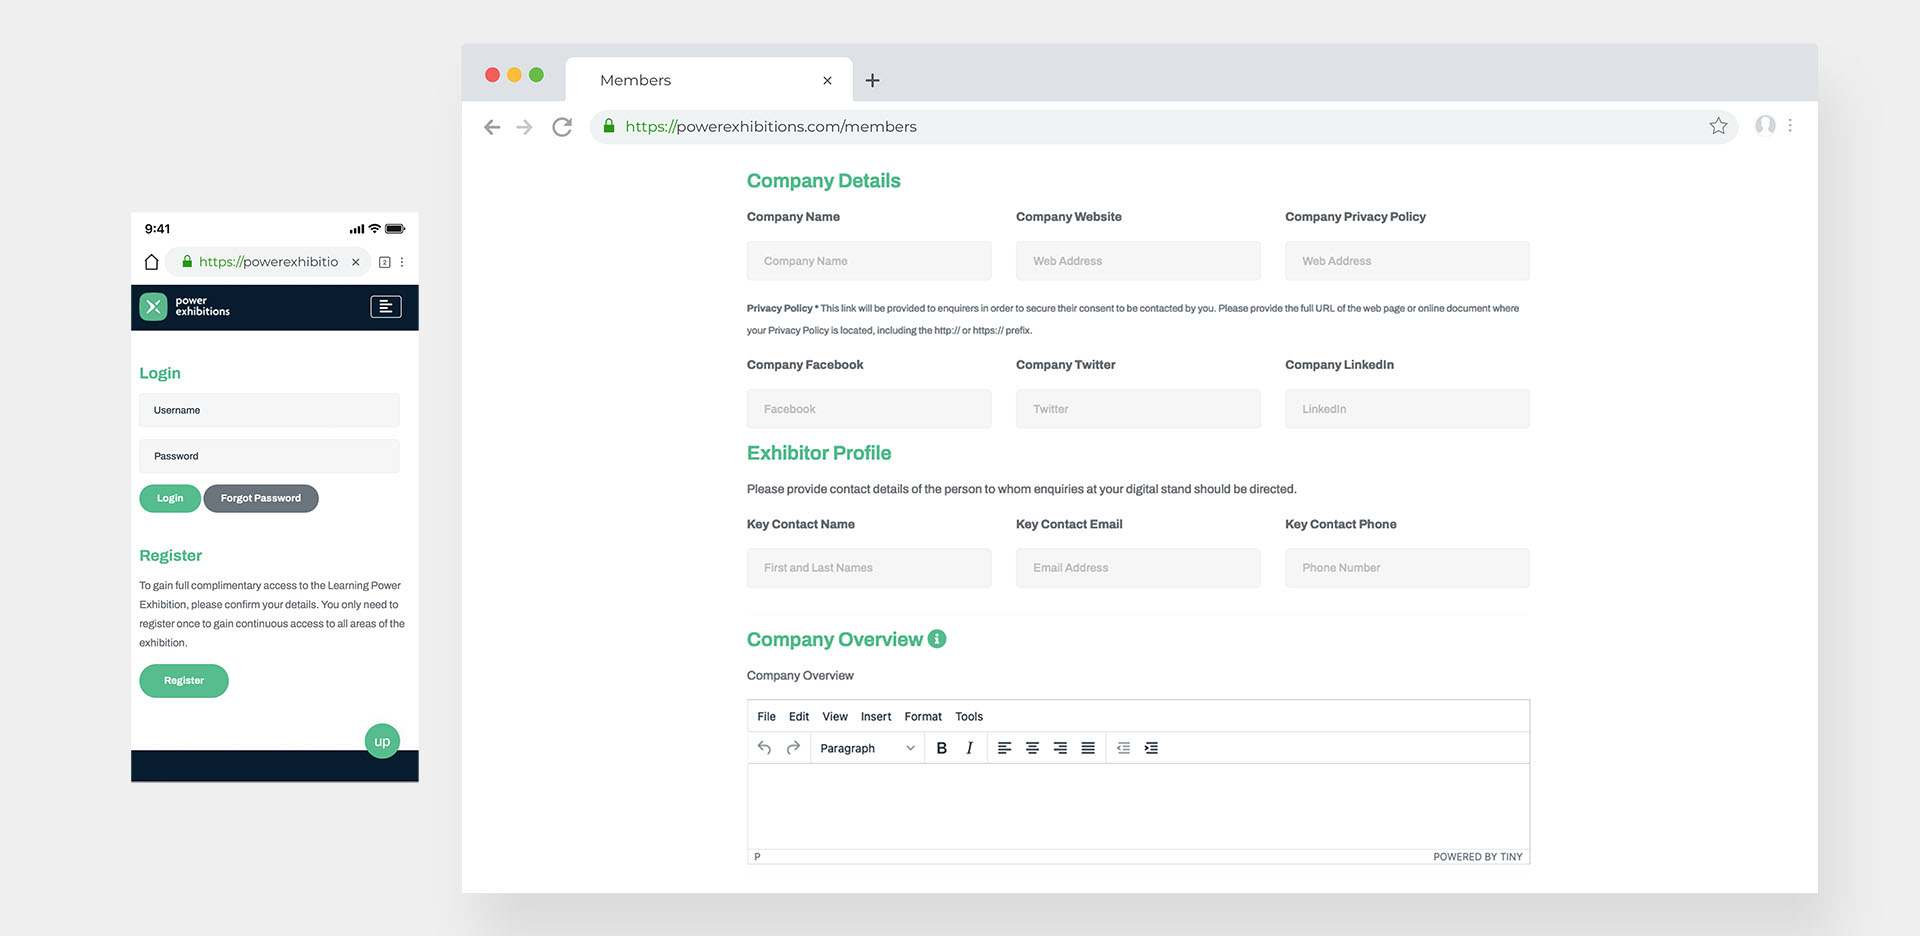This screenshot has width=1920, height=936.
Task: Bookmark the page with the star icon
Action: pyautogui.click(x=1718, y=126)
